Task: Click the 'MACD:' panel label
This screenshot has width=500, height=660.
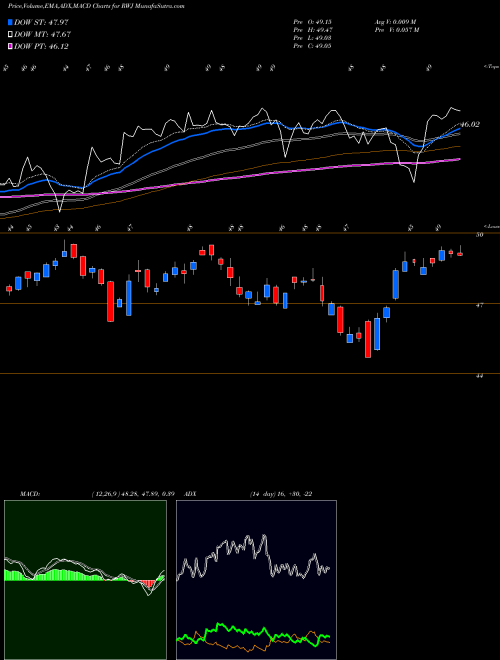Action: (x=30, y=494)
